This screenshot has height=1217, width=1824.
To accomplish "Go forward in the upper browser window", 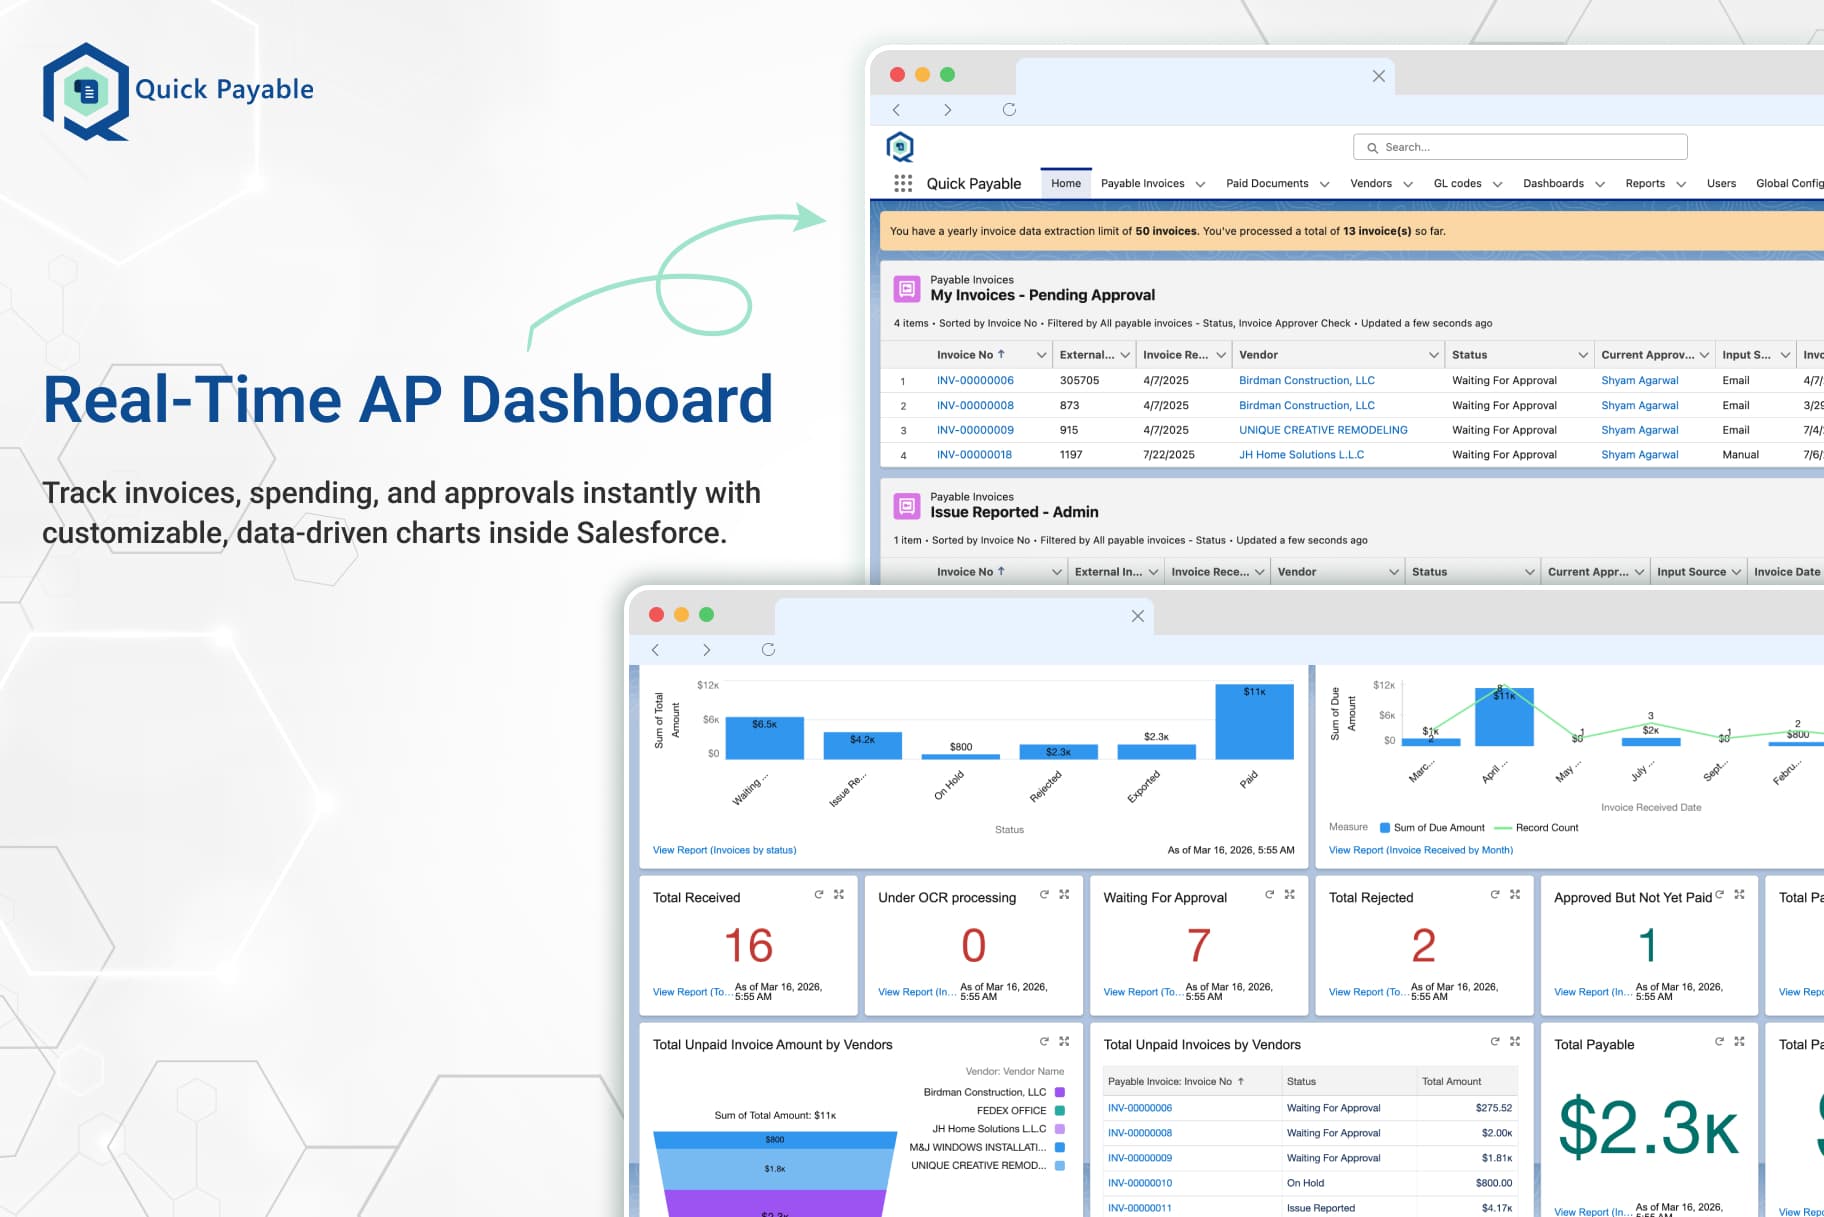I will [x=947, y=110].
